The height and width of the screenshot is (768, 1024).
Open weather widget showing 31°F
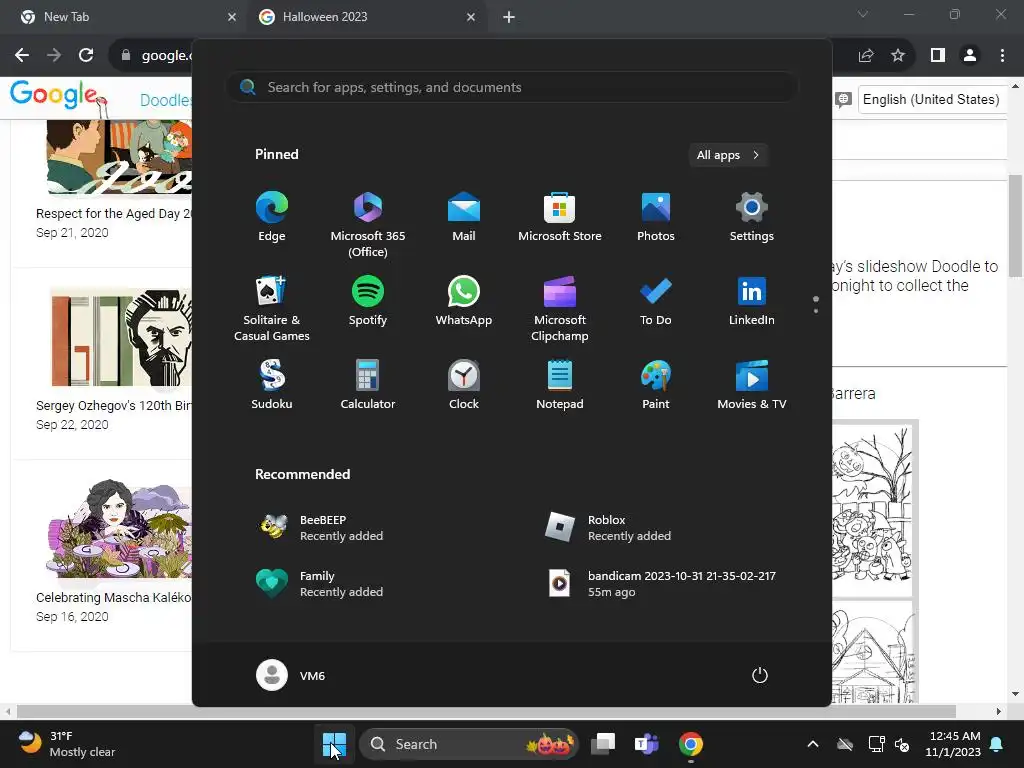(x=67, y=744)
